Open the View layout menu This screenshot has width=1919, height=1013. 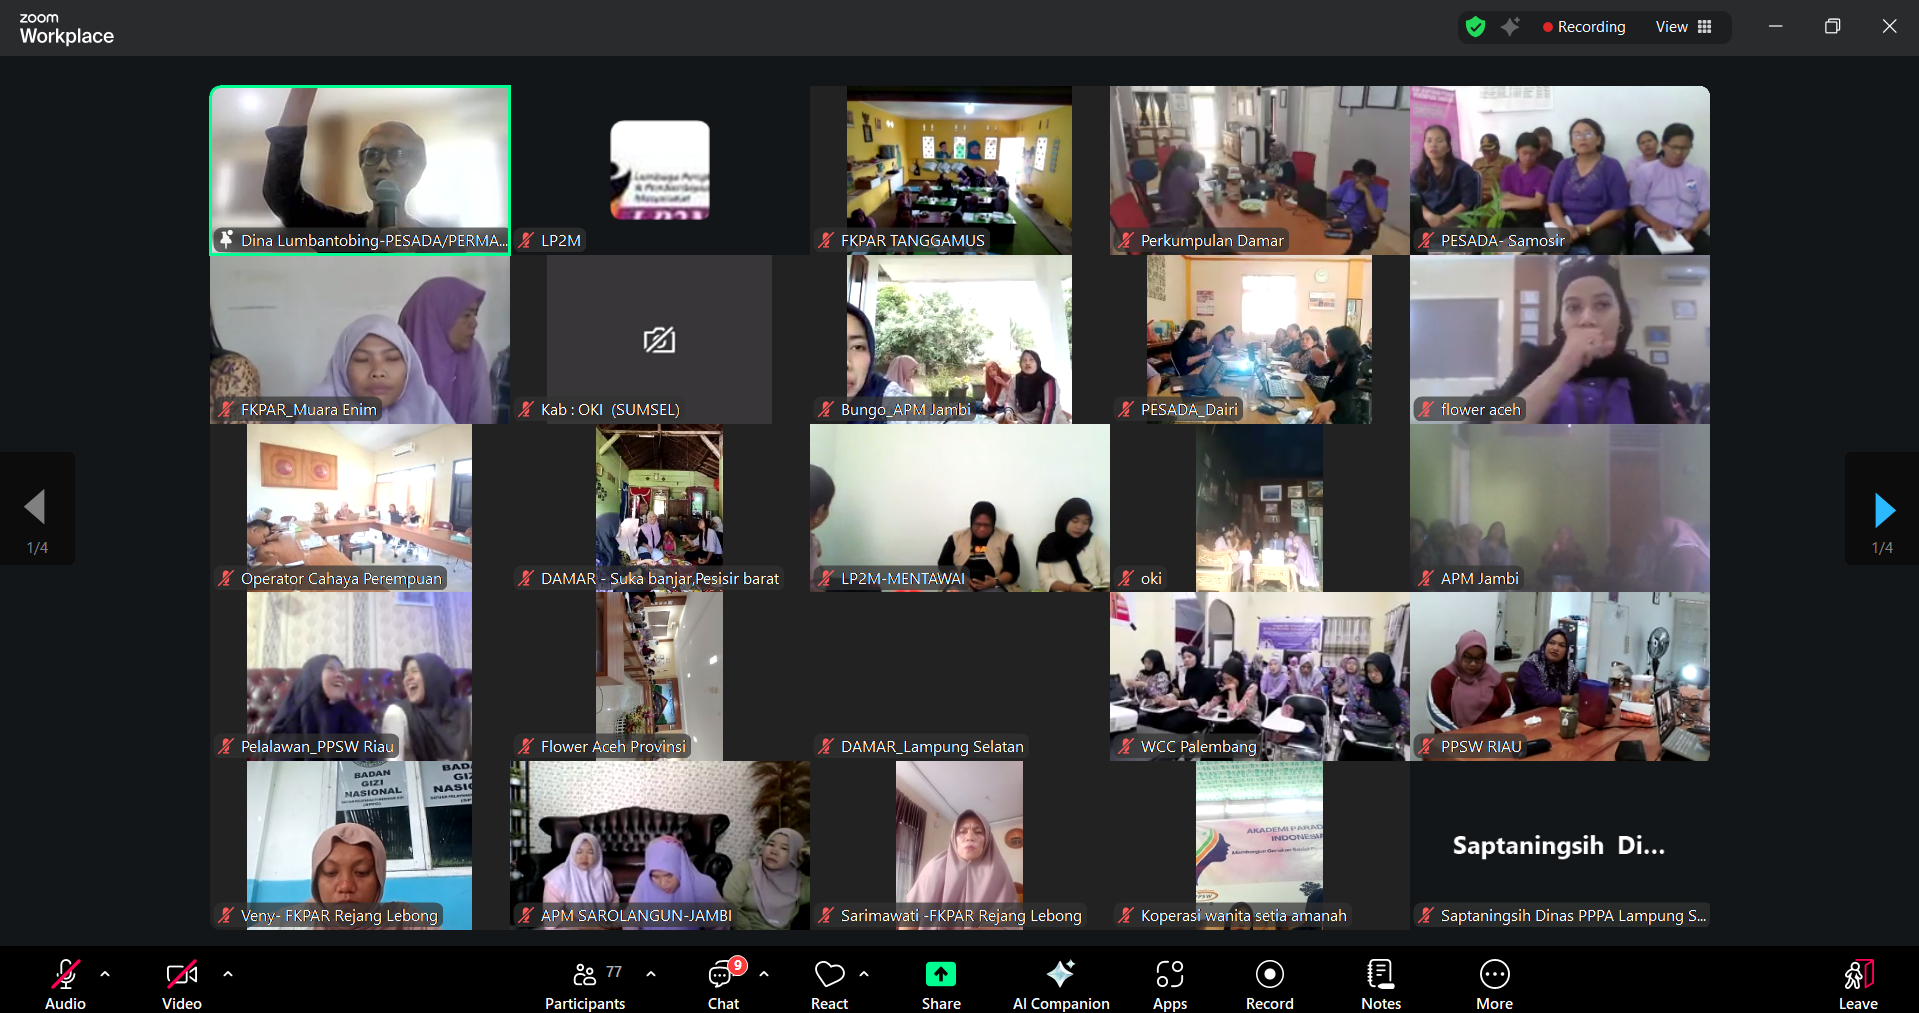1684,27
